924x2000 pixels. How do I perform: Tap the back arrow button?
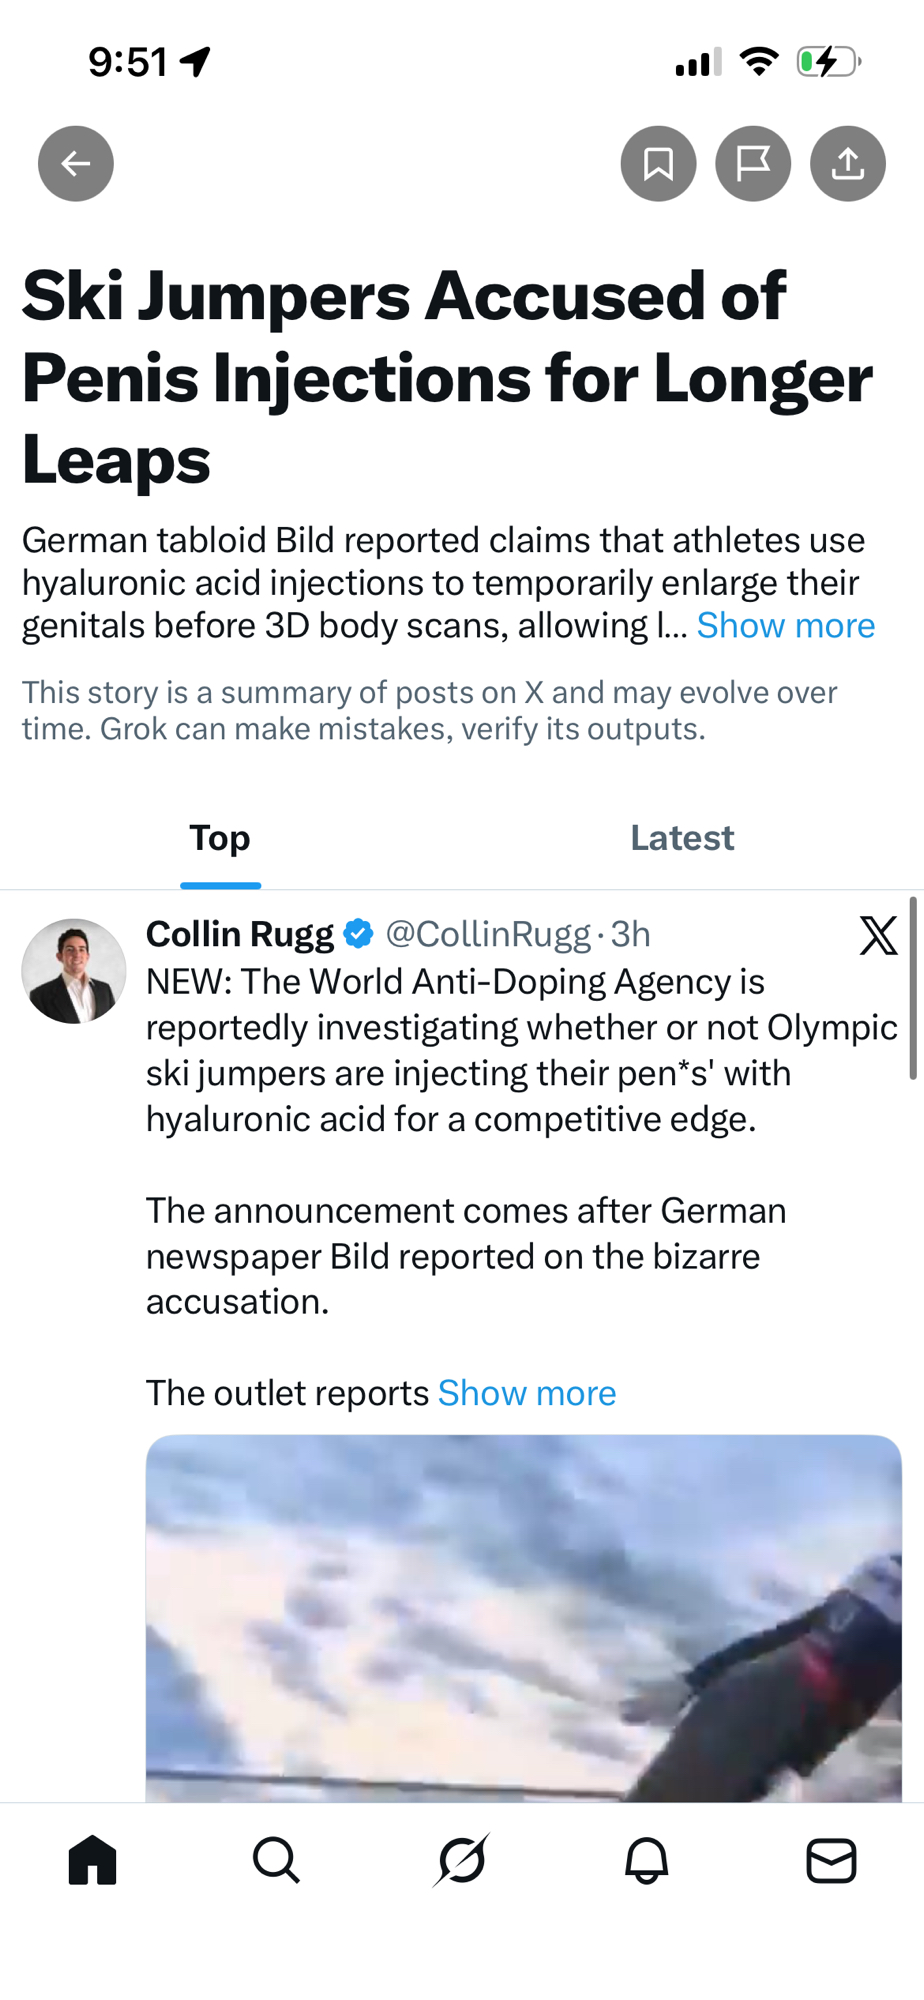point(76,163)
